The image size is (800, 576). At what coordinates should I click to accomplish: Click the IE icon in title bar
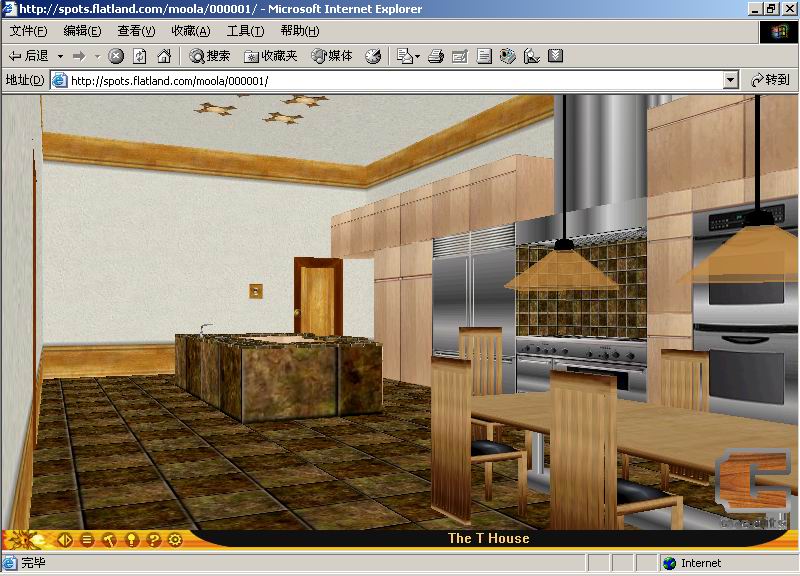click(9, 9)
